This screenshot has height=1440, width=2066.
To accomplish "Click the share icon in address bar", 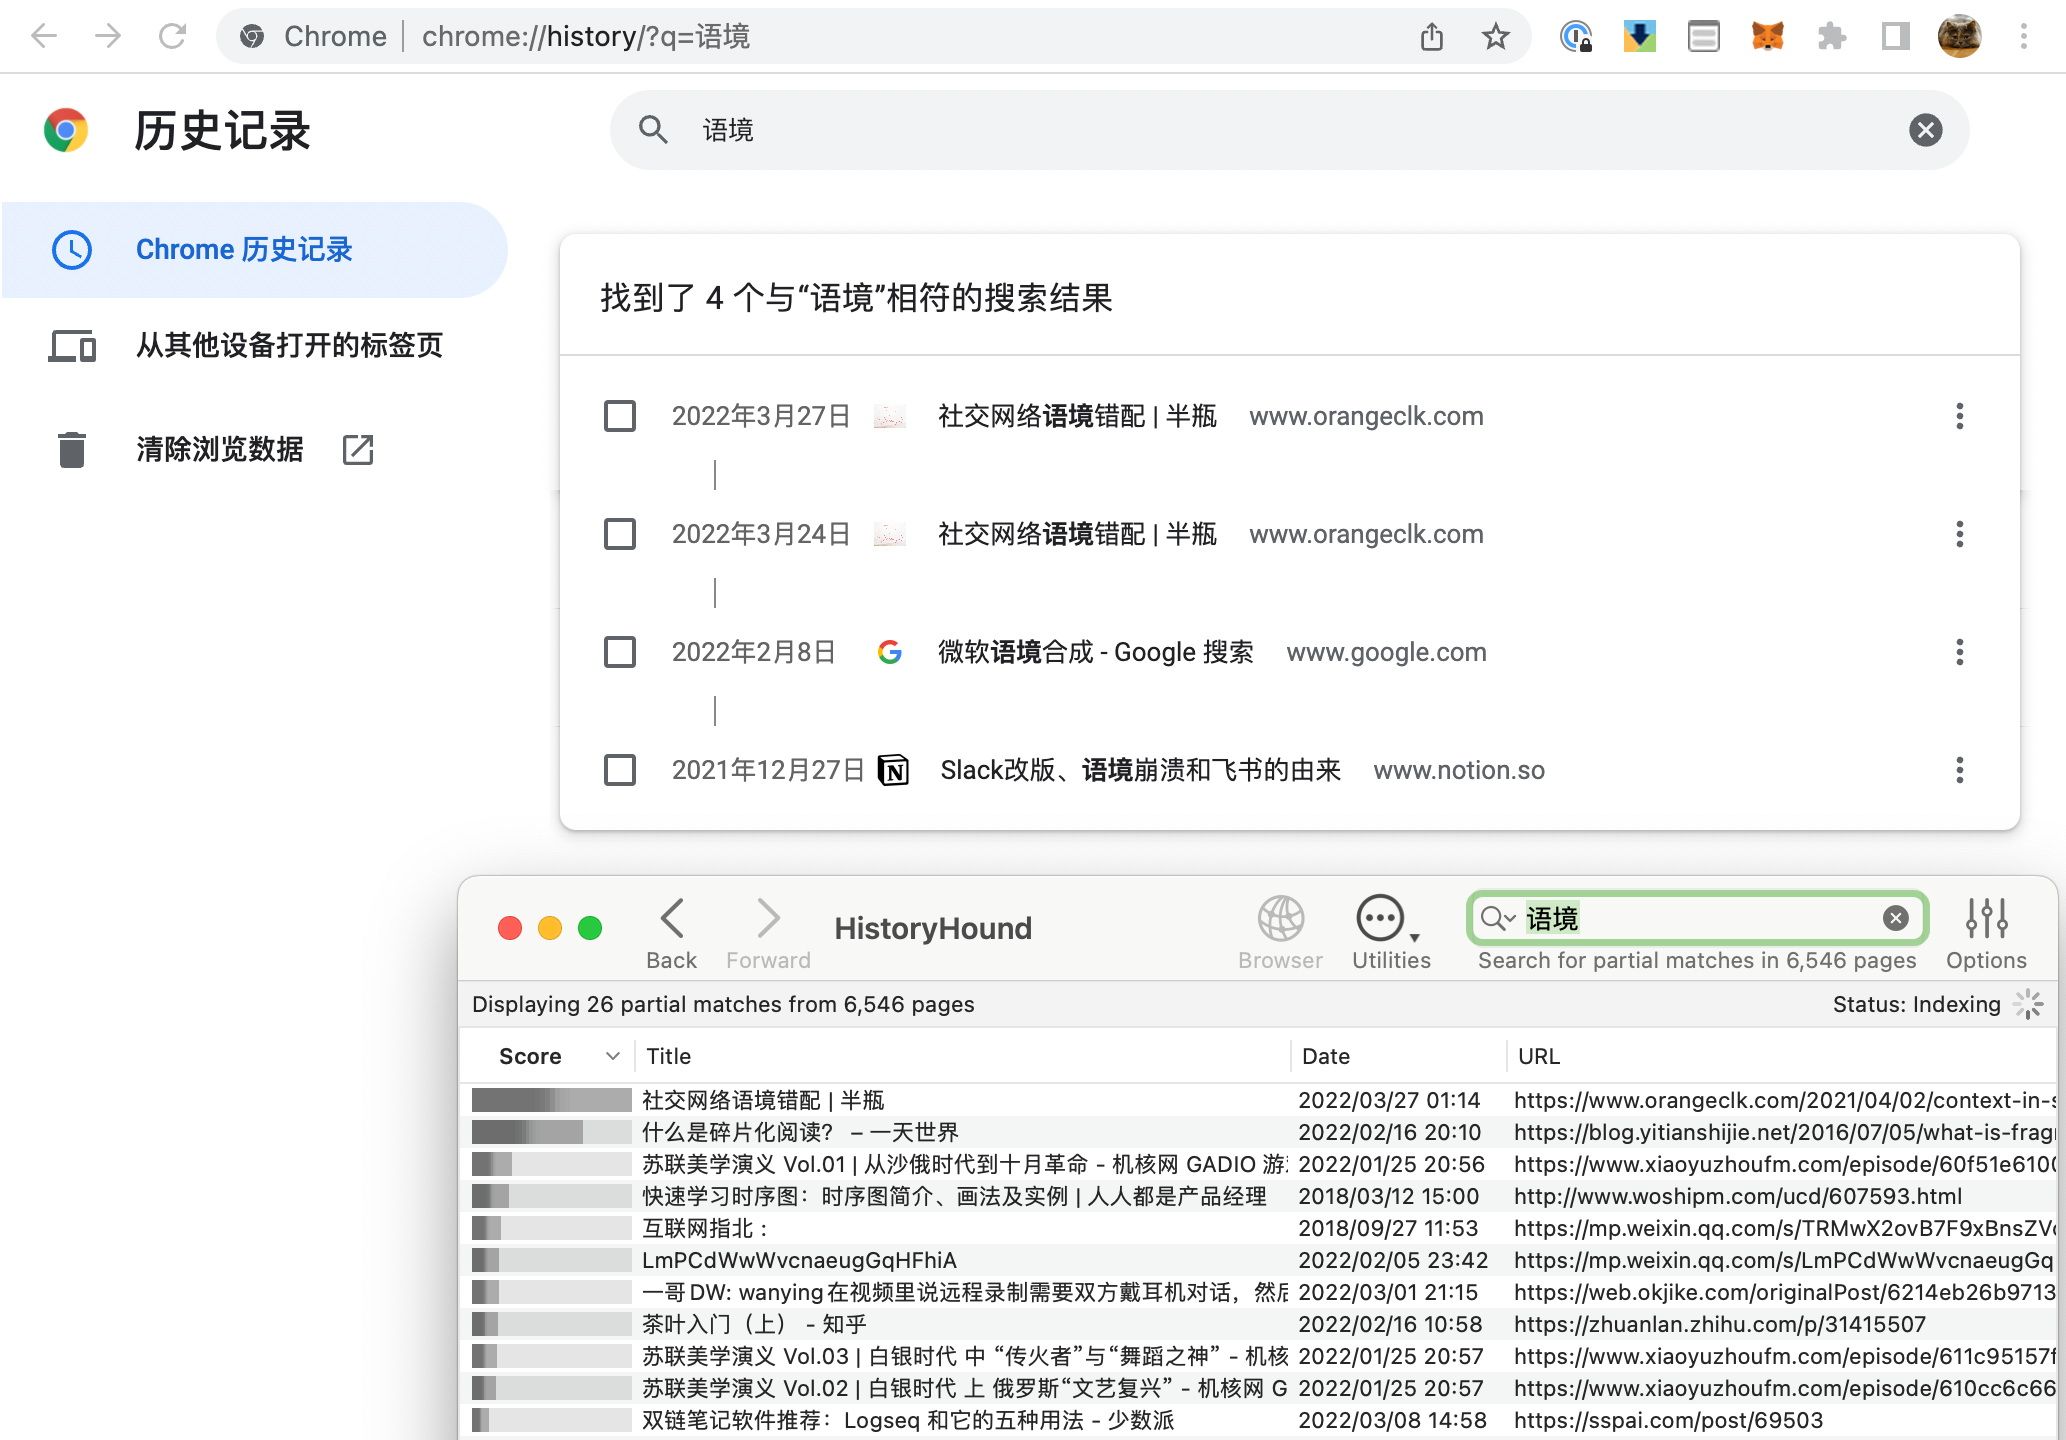I will point(1432,37).
